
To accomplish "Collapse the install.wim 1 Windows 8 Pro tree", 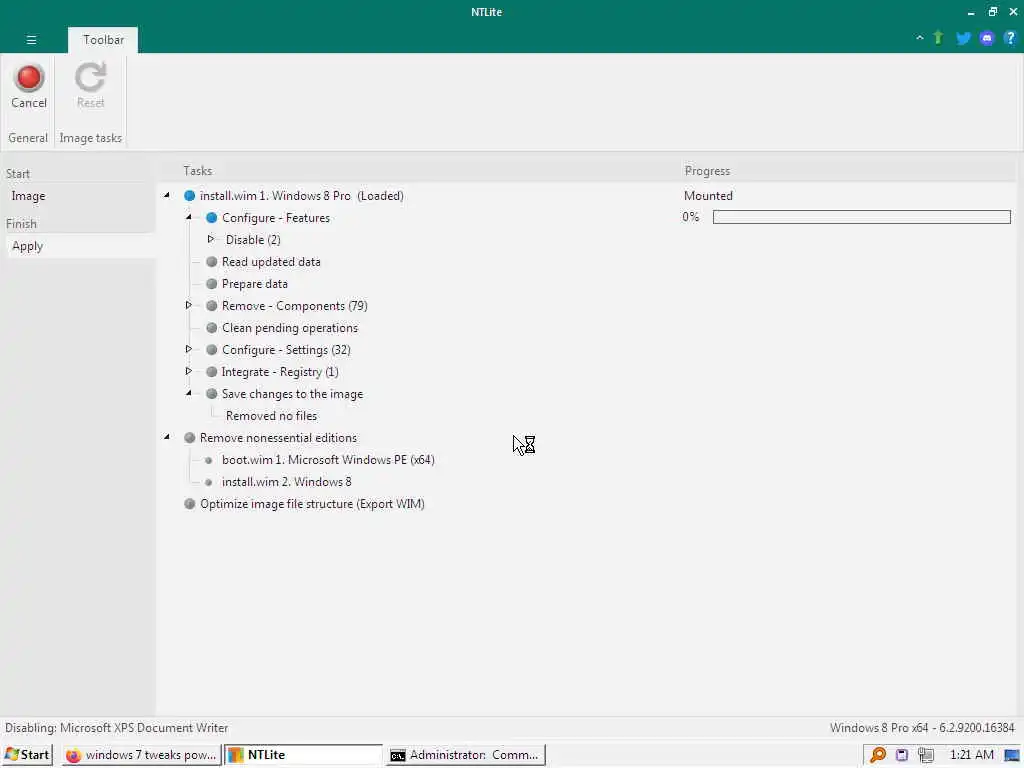I will (167, 195).
